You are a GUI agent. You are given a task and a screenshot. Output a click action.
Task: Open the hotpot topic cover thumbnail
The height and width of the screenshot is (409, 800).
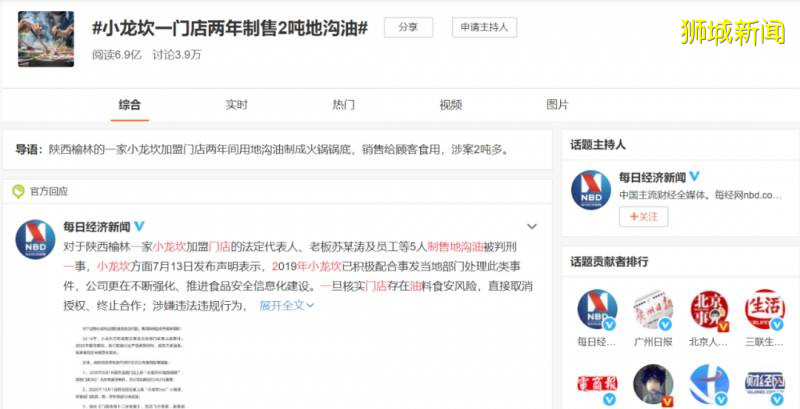coord(46,39)
